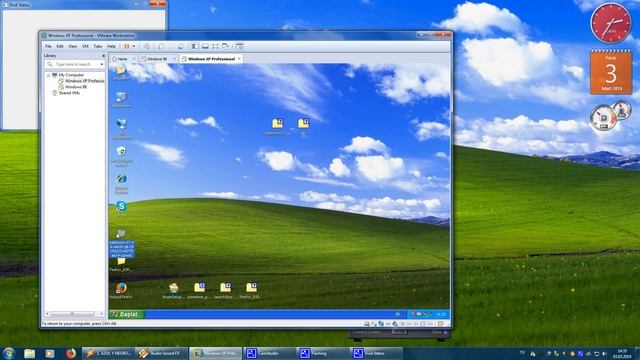Screen dimensions: 640x360
Task: Open the File menu in VMware
Action: (48, 47)
